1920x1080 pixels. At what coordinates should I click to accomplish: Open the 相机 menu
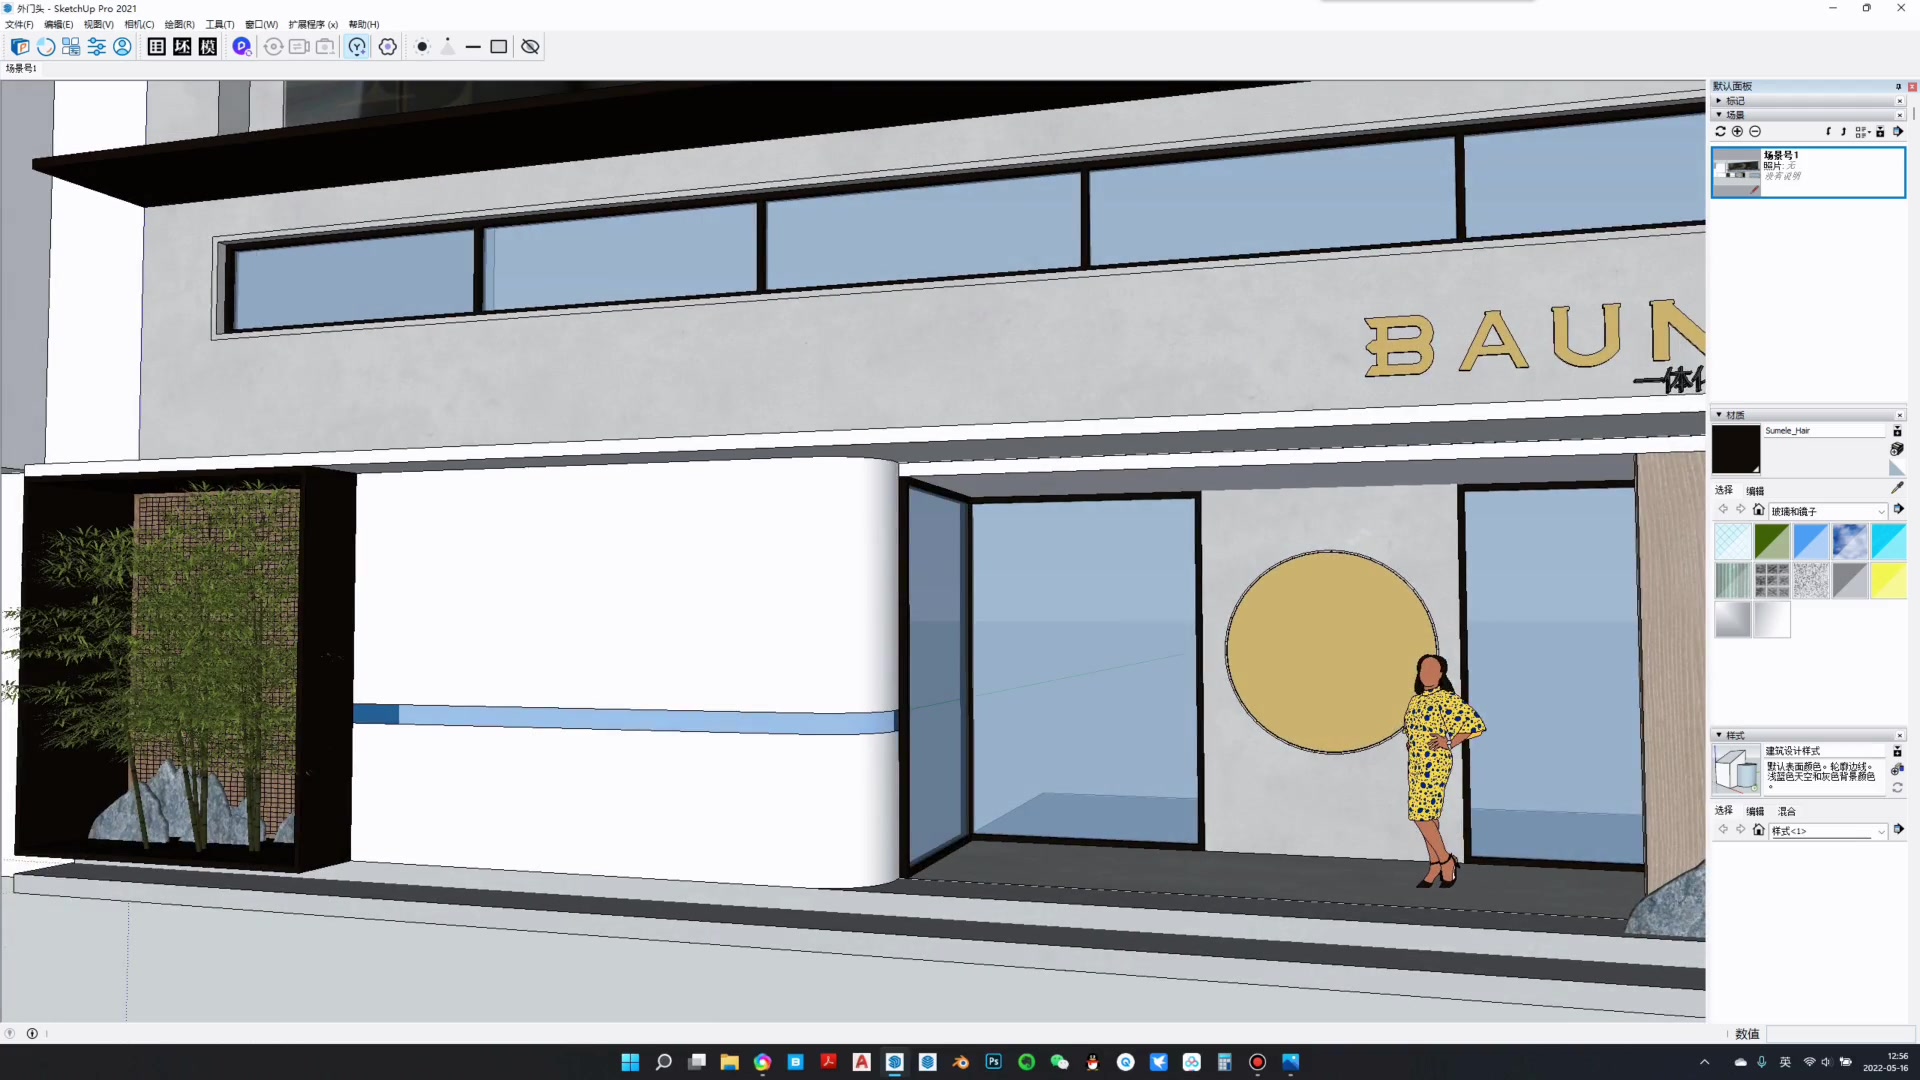139,24
